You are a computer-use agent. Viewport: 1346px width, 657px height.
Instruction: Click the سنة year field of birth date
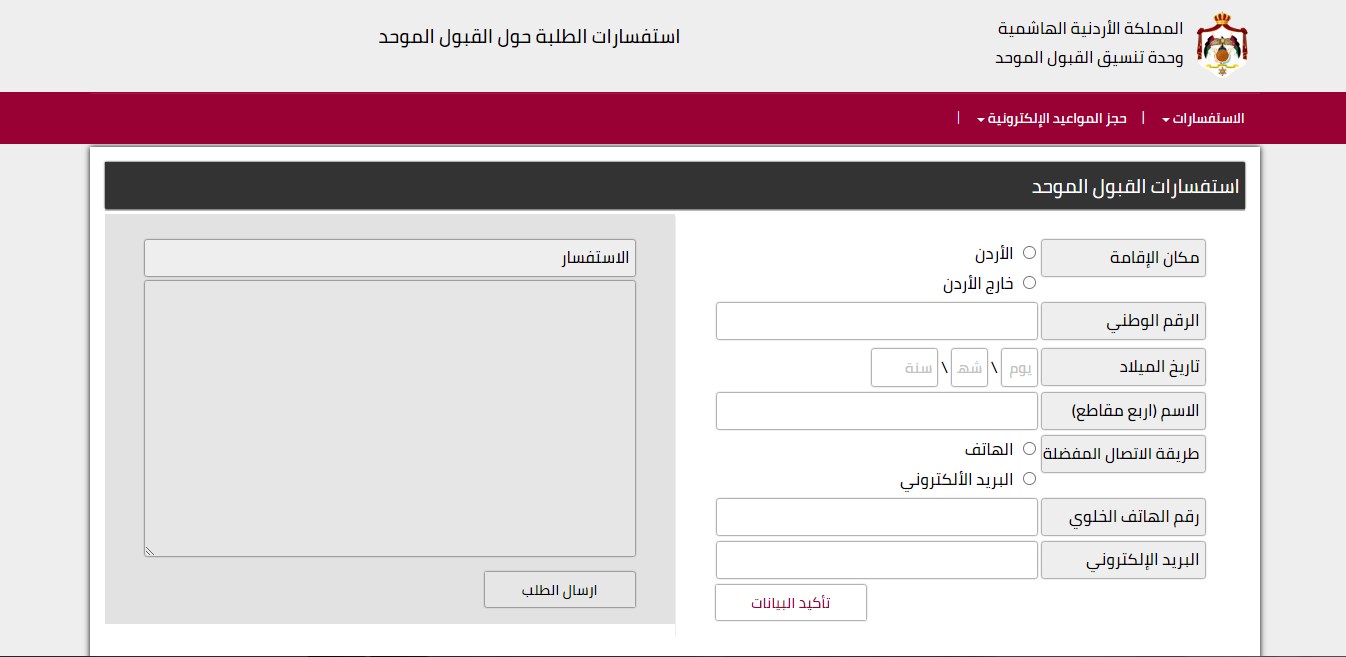tap(904, 367)
